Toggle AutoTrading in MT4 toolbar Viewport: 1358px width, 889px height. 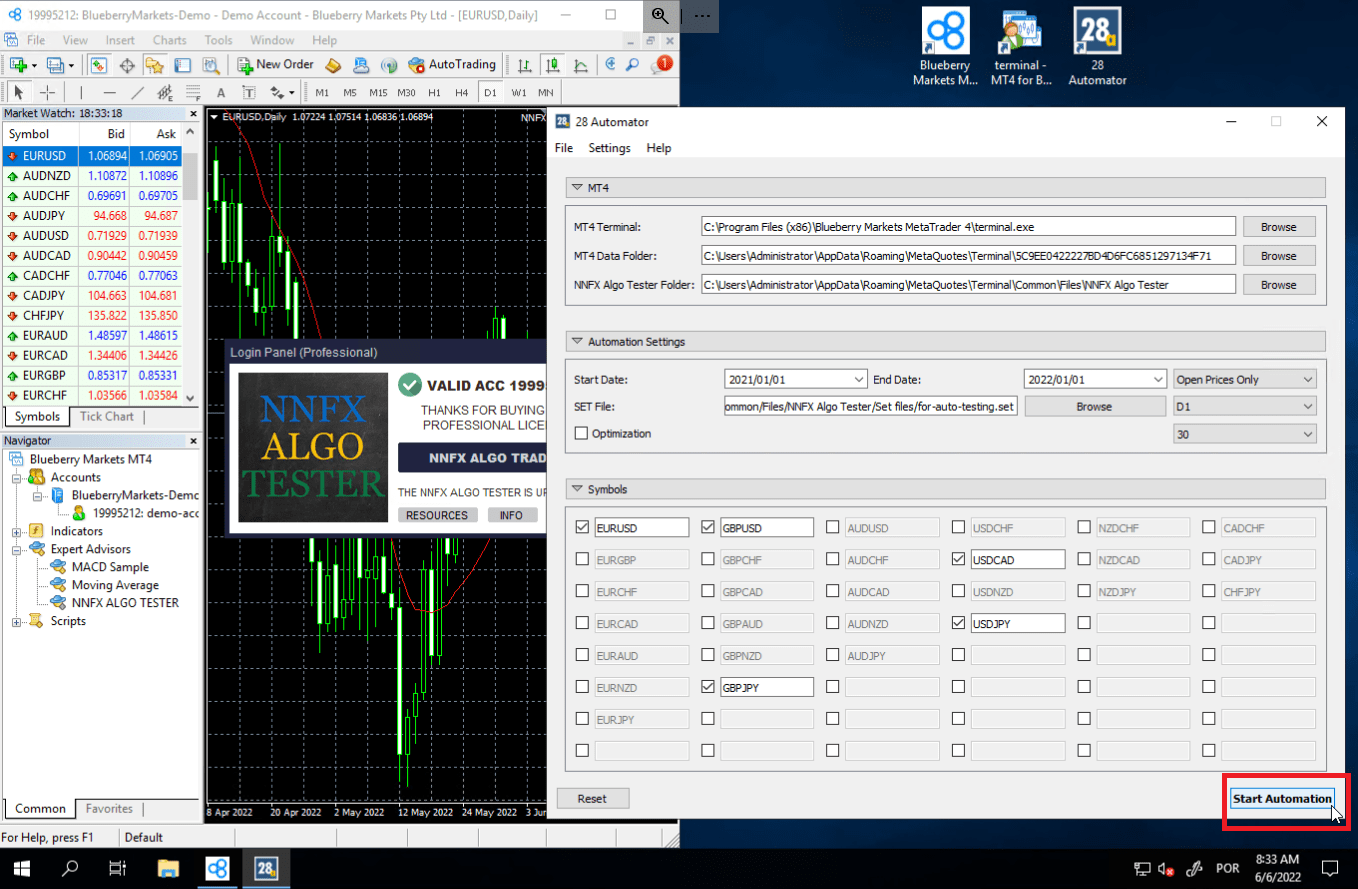[x=453, y=65]
